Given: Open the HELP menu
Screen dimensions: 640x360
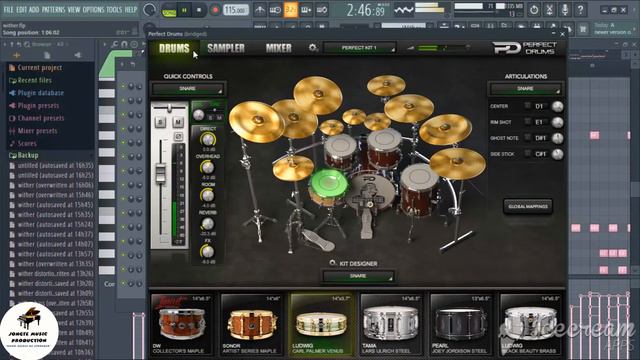Looking at the screenshot, I should (131, 9).
